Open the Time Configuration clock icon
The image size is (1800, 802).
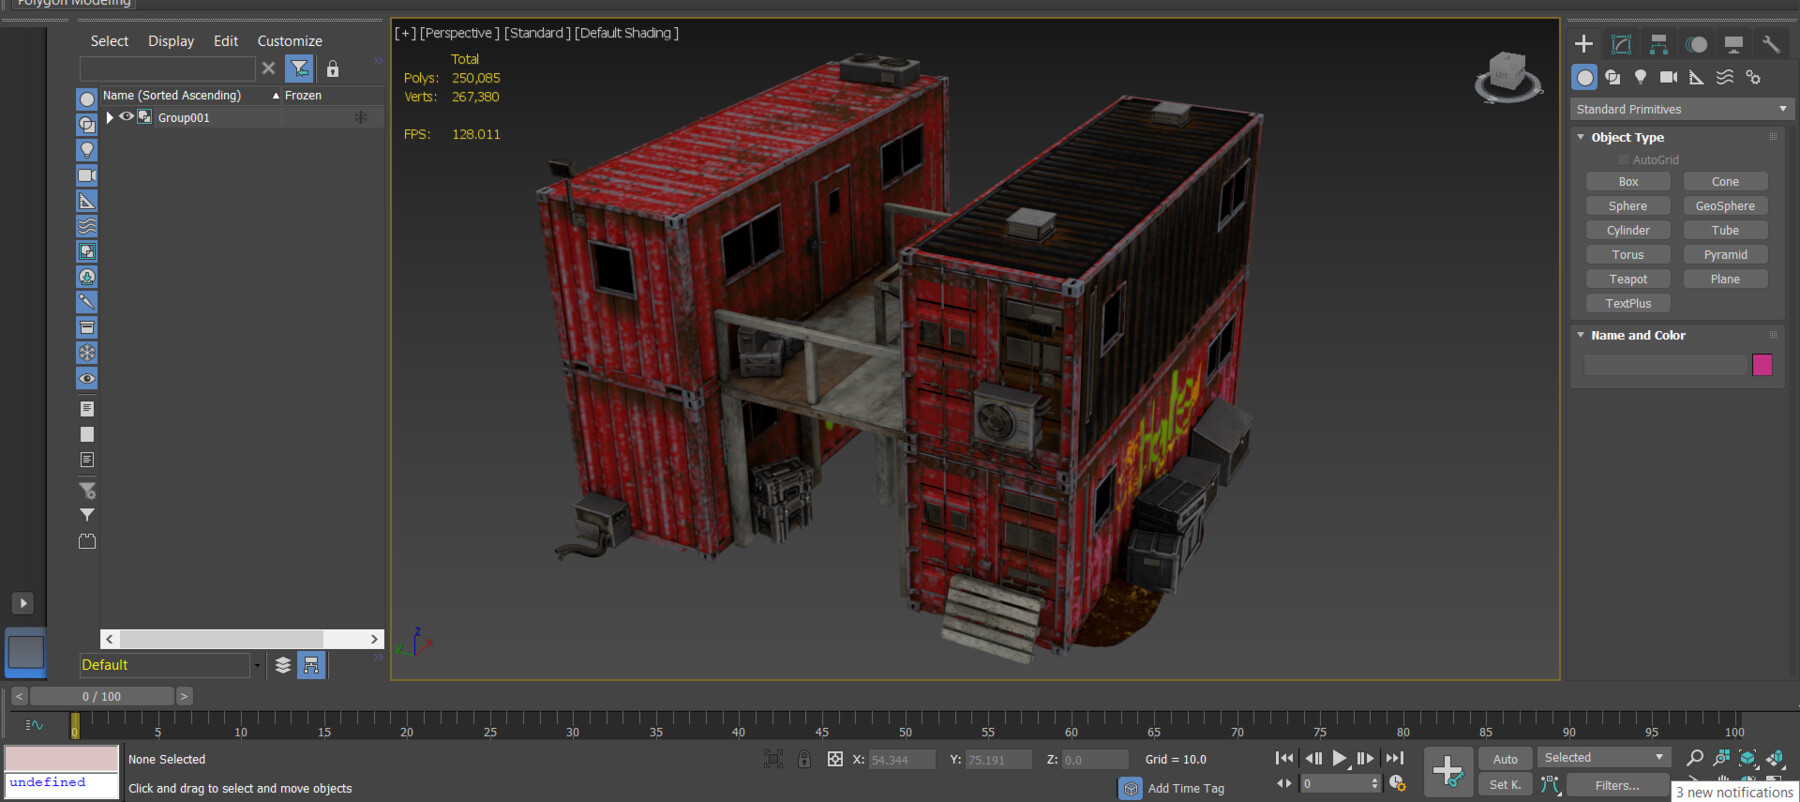(x=1397, y=783)
